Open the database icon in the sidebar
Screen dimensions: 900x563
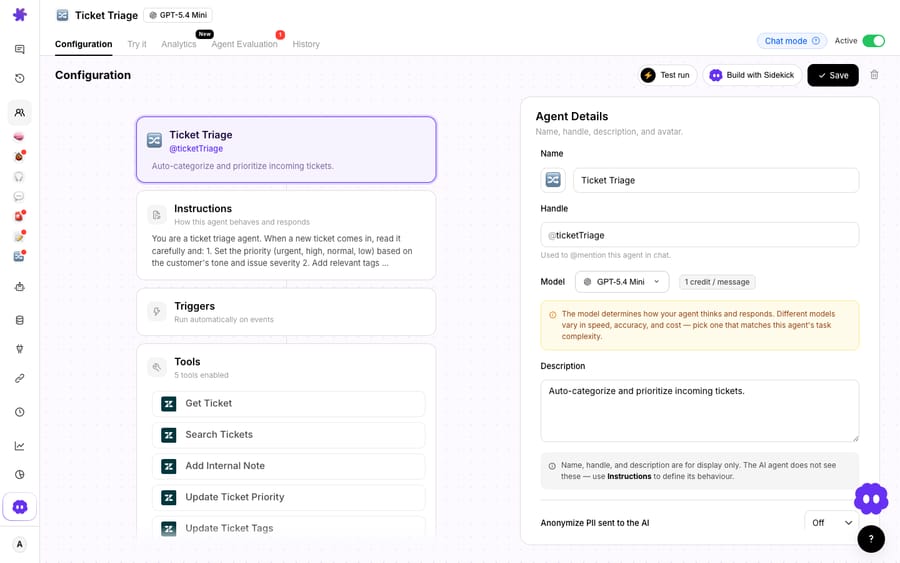click(20, 320)
